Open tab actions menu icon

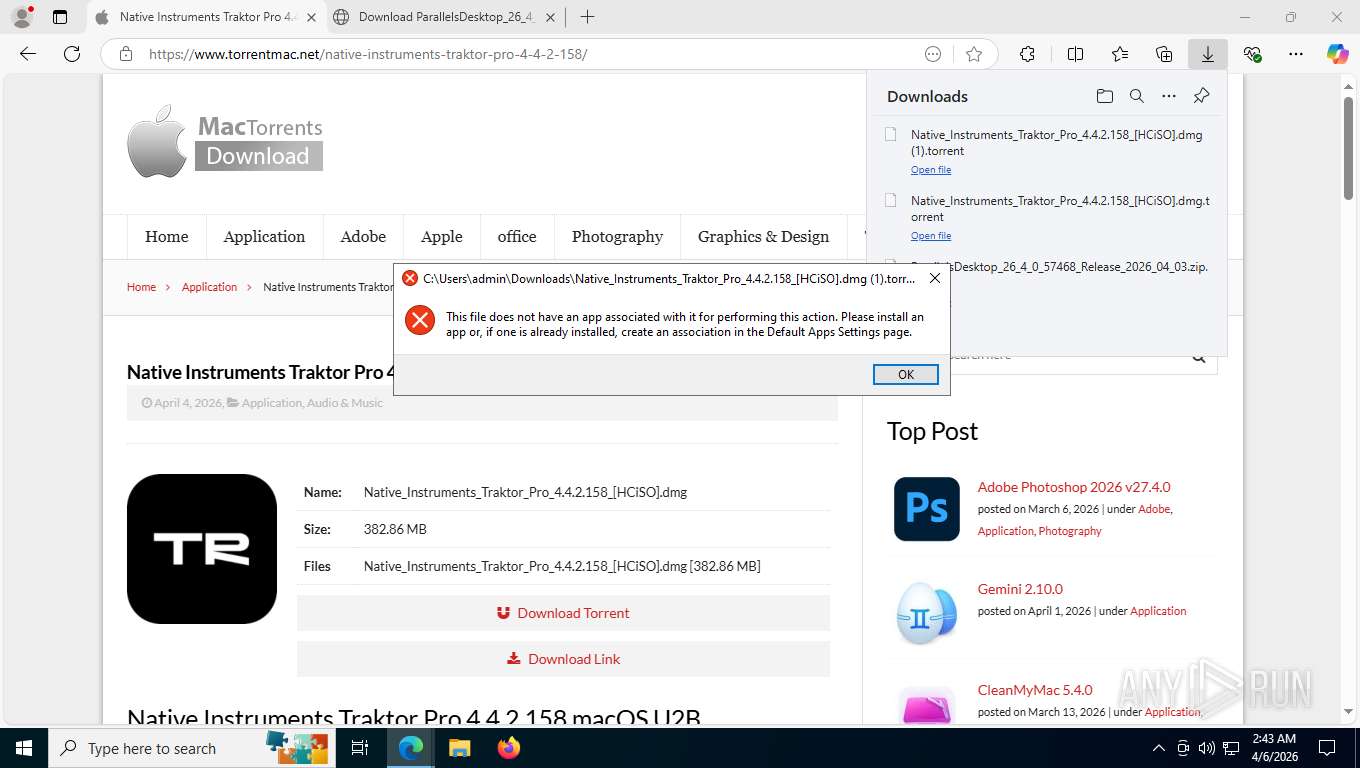click(x=60, y=17)
